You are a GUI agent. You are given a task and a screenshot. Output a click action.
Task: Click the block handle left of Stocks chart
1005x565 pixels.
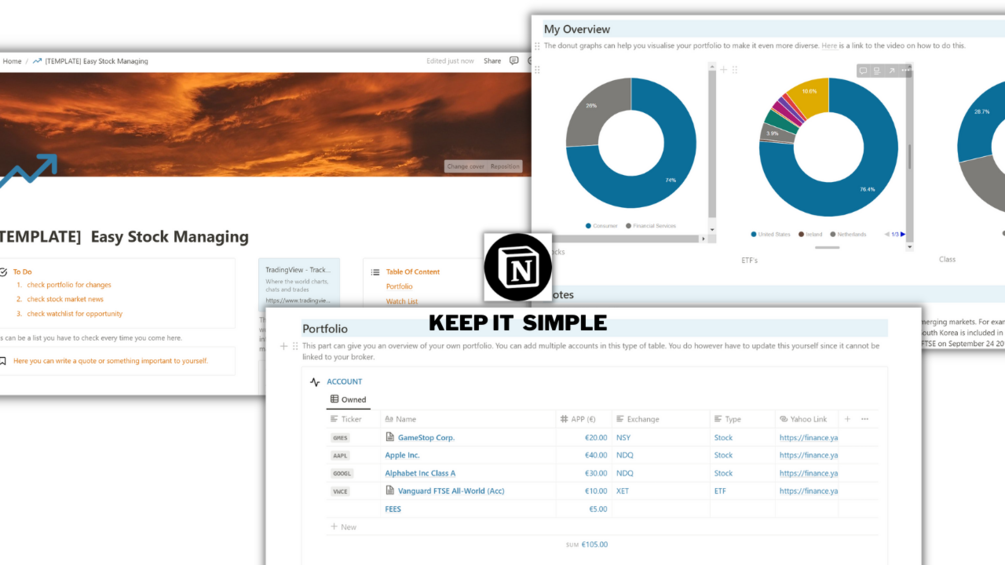coord(537,69)
